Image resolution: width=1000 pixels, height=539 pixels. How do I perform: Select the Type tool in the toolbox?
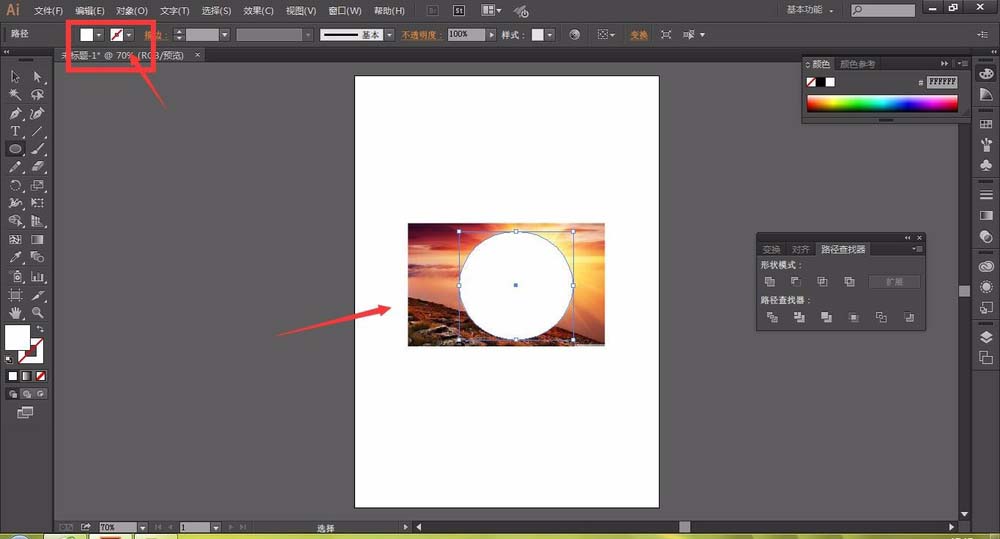click(x=15, y=131)
